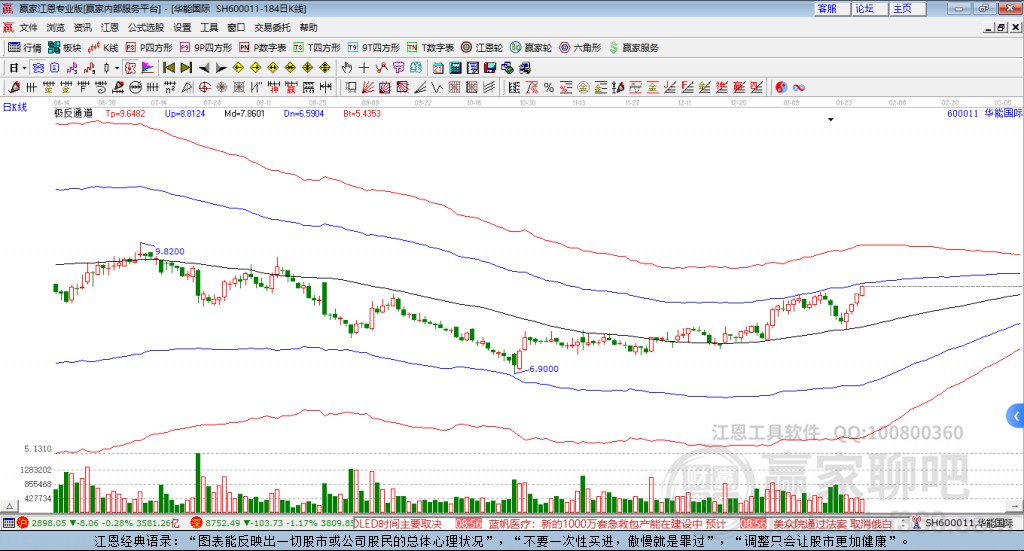Click the purple 节 icon
Viewport: 1024px width, 551px height.
point(398,68)
